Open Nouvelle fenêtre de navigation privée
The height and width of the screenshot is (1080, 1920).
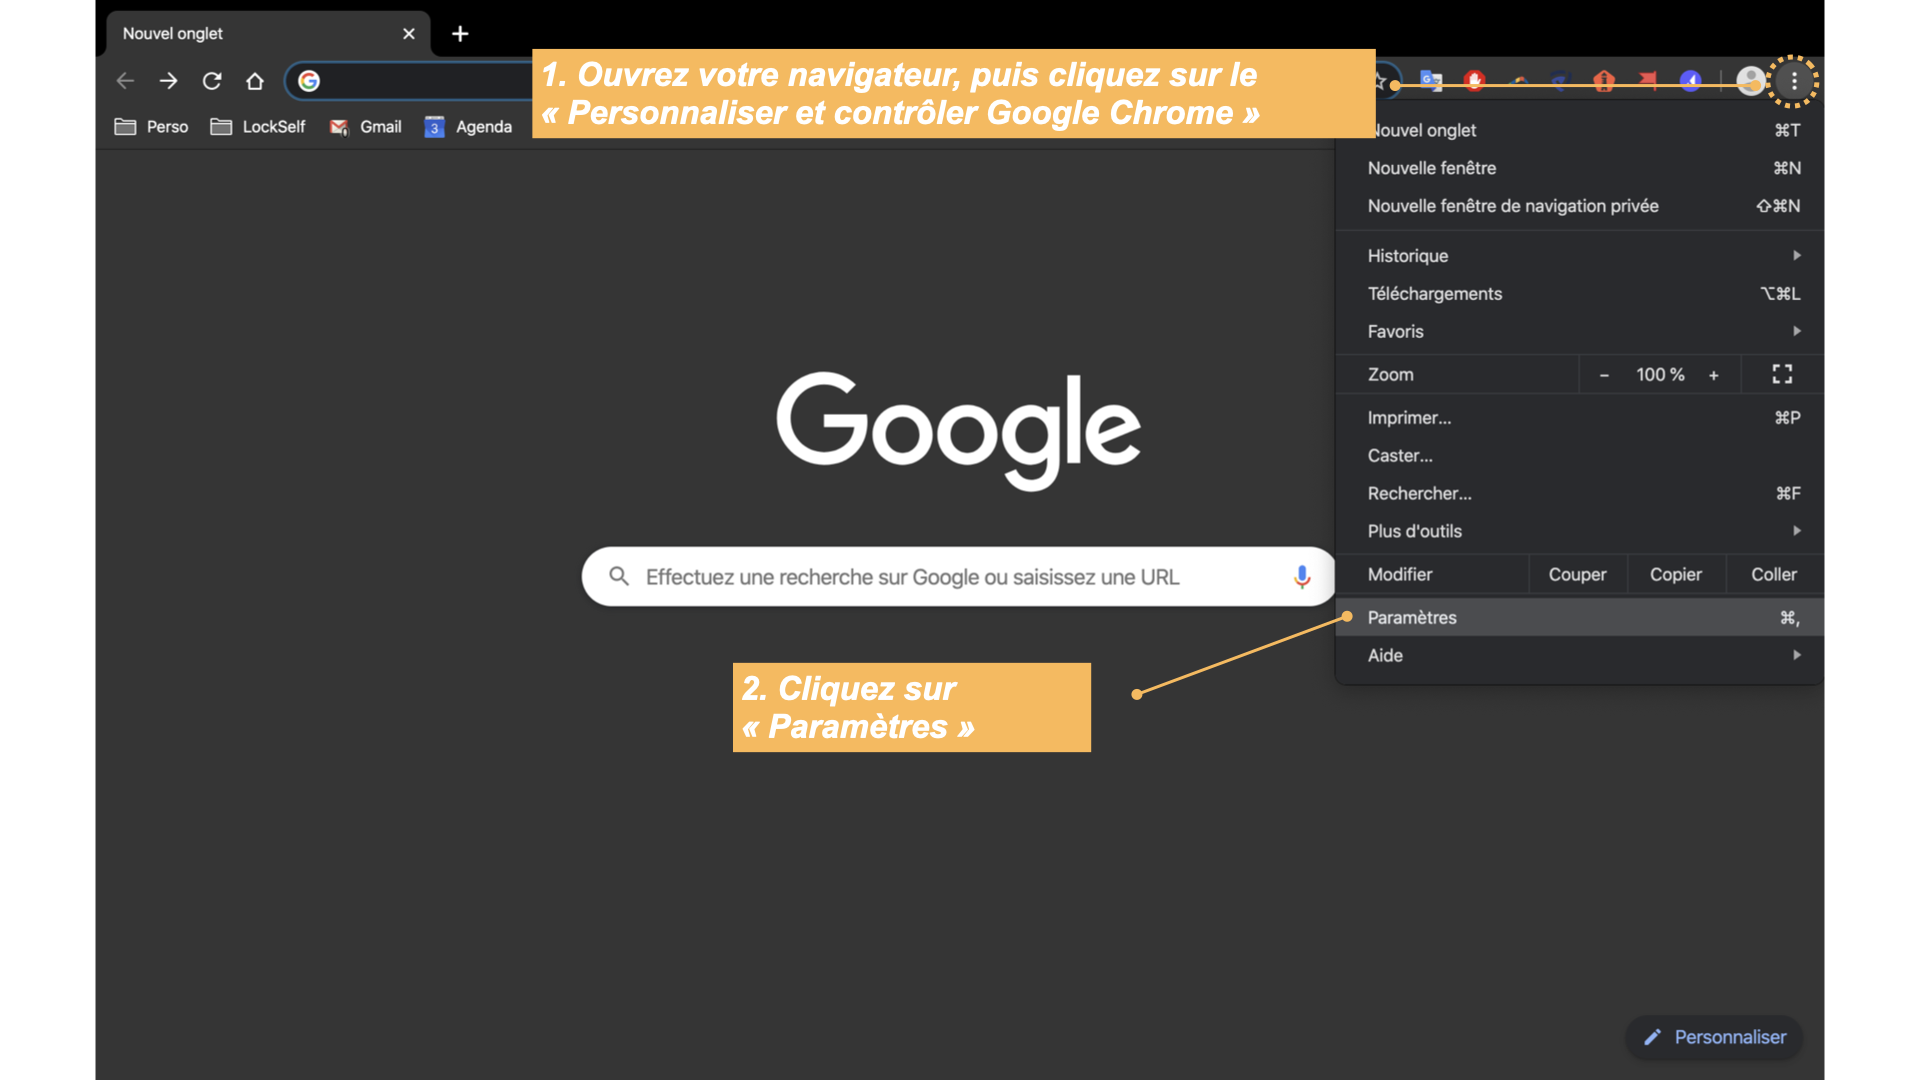tap(1580, 206)
